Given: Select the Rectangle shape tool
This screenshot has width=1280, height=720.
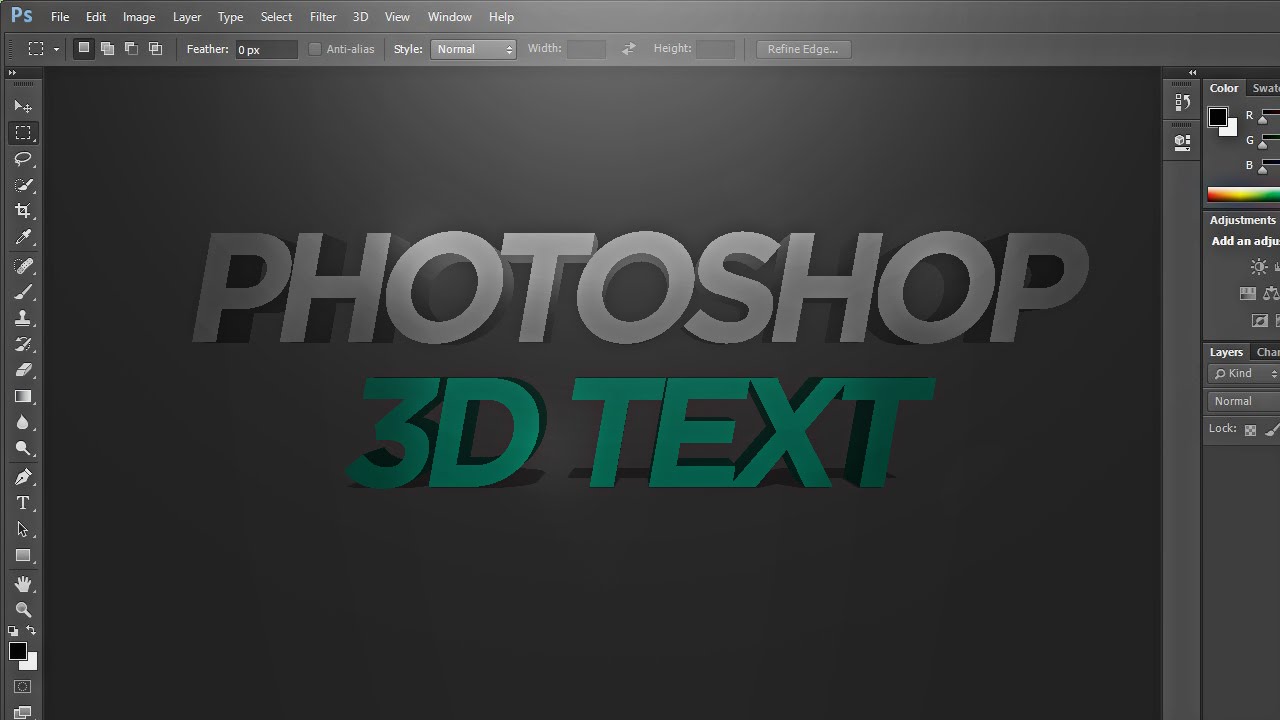Looking at the screenshot, I should 23,555.
